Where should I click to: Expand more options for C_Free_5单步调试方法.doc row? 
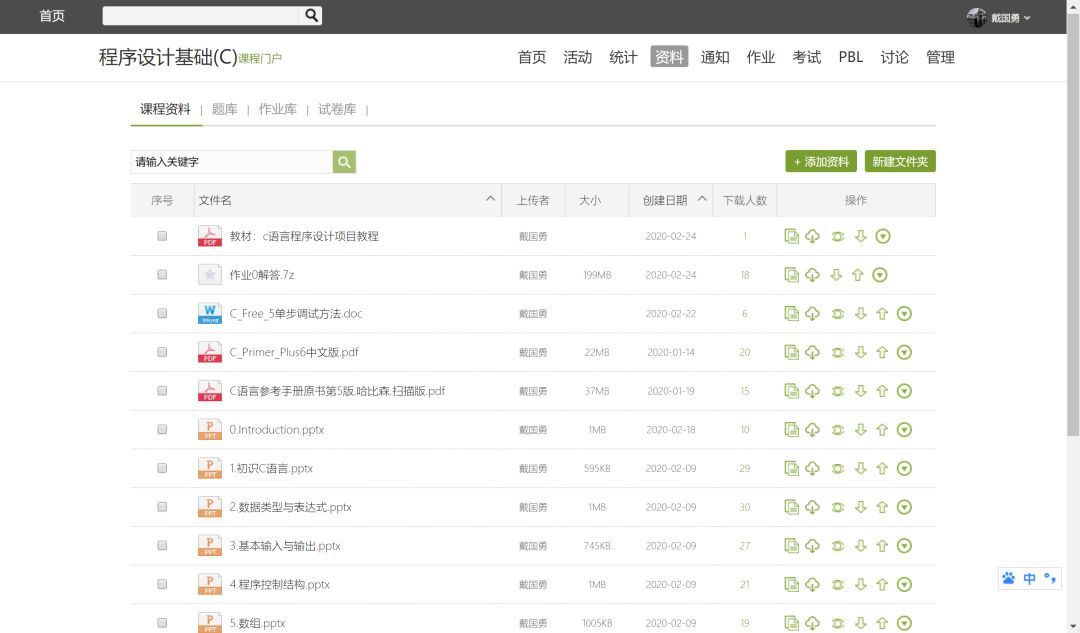(904, 314)
